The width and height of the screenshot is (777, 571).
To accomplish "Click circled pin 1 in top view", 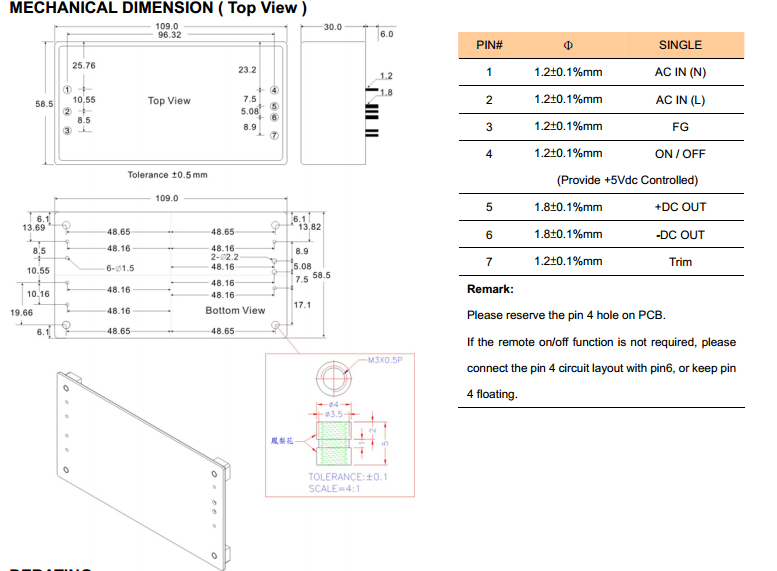I will click(66, 90).
